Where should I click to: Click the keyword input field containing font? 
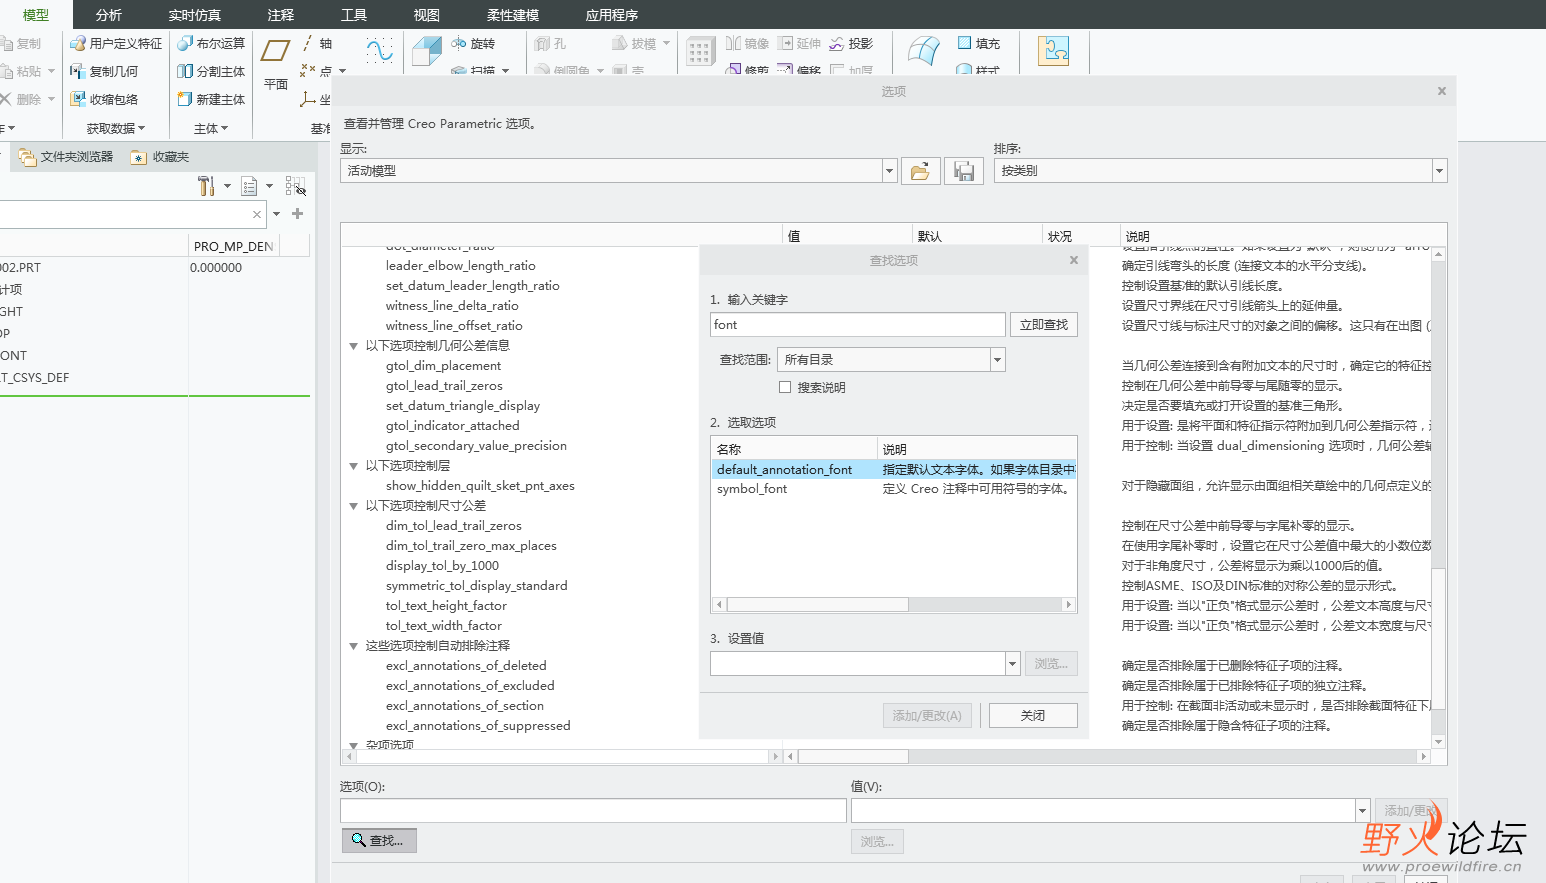point(858,325)
